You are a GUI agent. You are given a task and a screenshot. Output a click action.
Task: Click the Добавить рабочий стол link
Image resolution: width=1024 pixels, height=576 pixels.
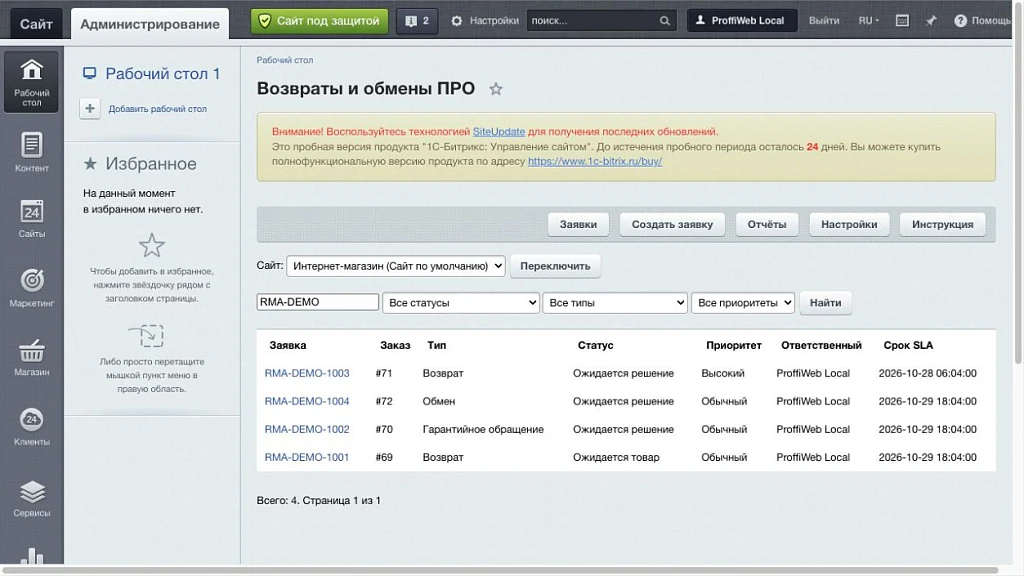(157, 109)
